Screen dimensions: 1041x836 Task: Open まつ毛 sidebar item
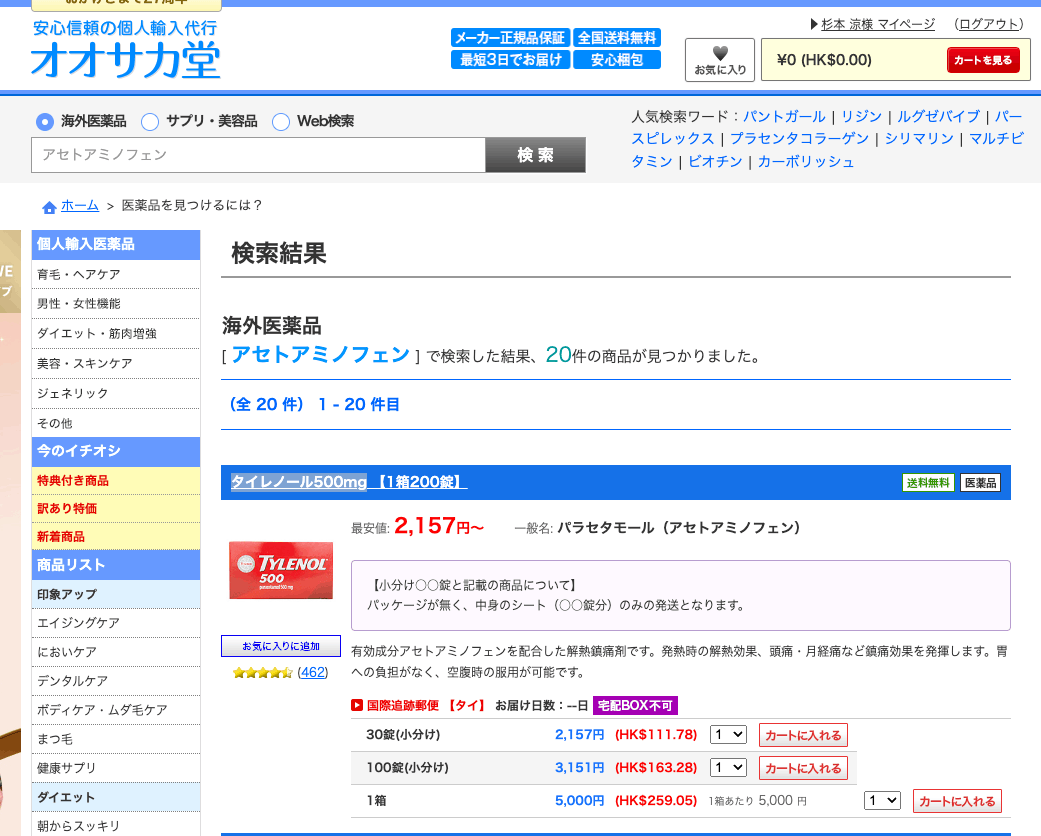point(116,739)
